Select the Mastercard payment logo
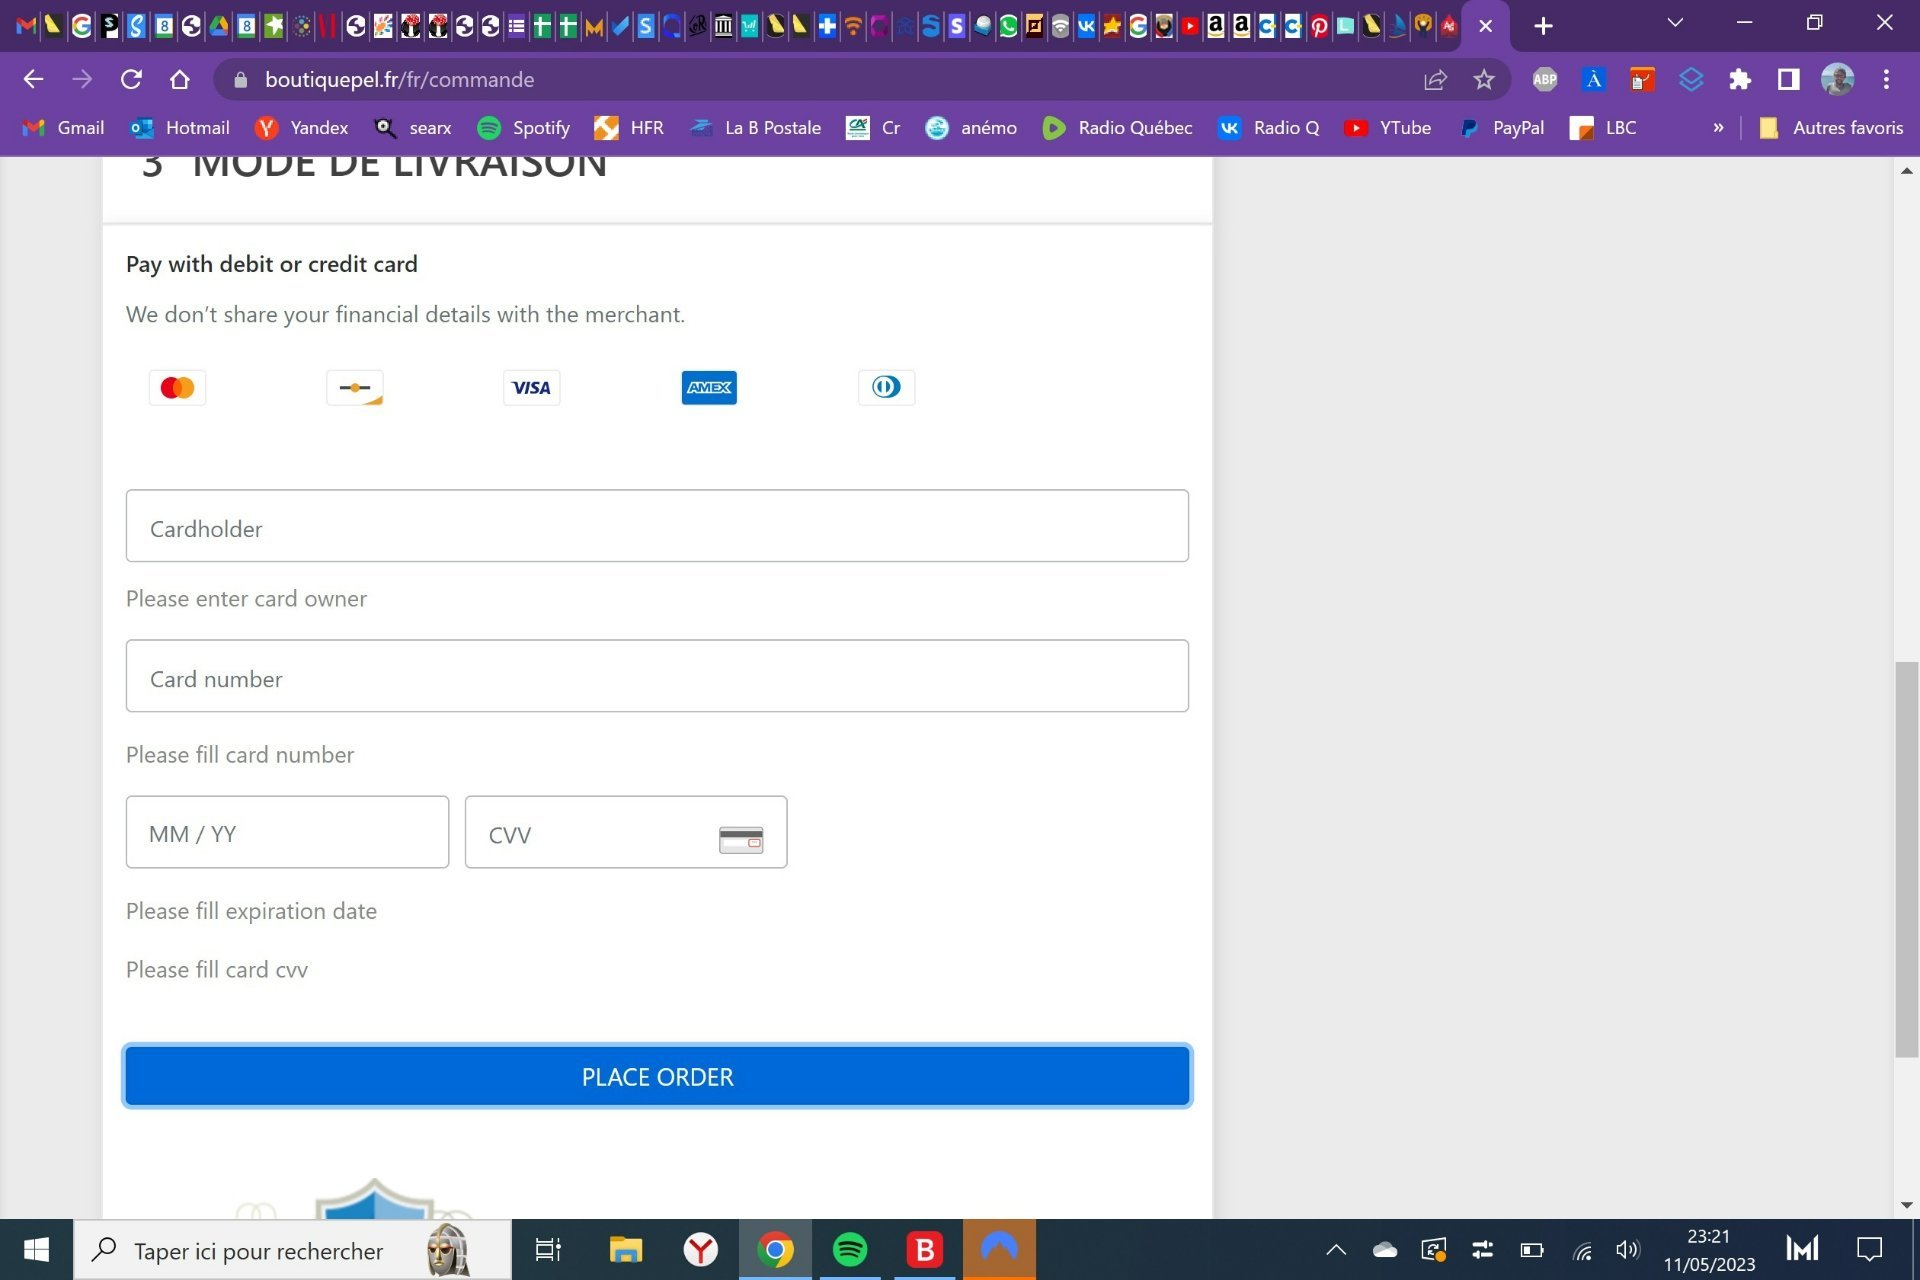1920x1280 pixels. click(x=177, y=387)
